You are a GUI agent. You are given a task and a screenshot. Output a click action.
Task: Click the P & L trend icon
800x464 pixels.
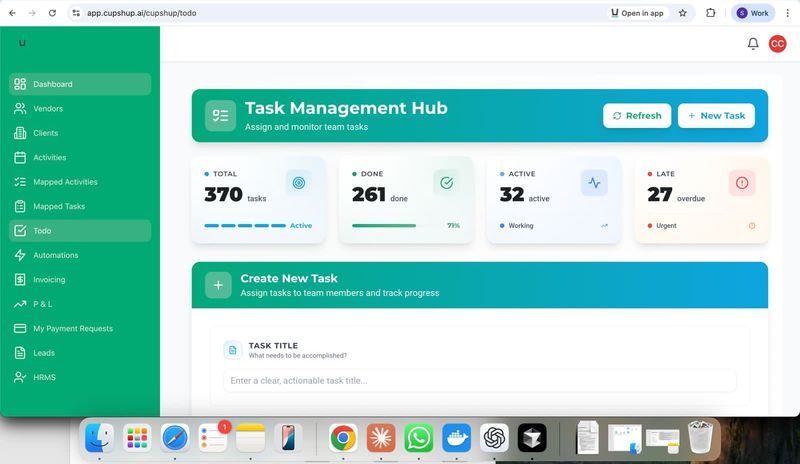tap(20, 304)
